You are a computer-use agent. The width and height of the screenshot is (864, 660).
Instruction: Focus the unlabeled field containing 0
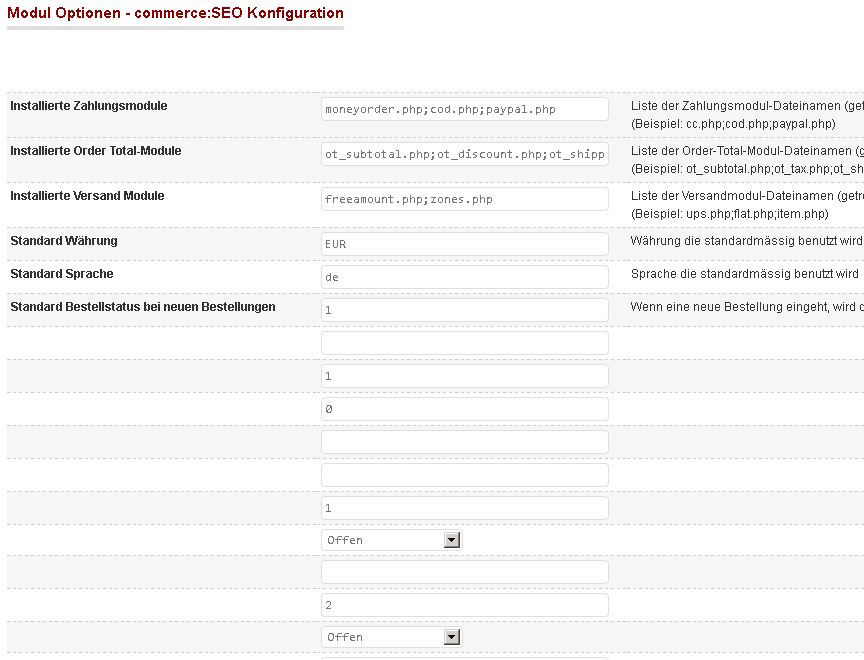pos(465,409)
